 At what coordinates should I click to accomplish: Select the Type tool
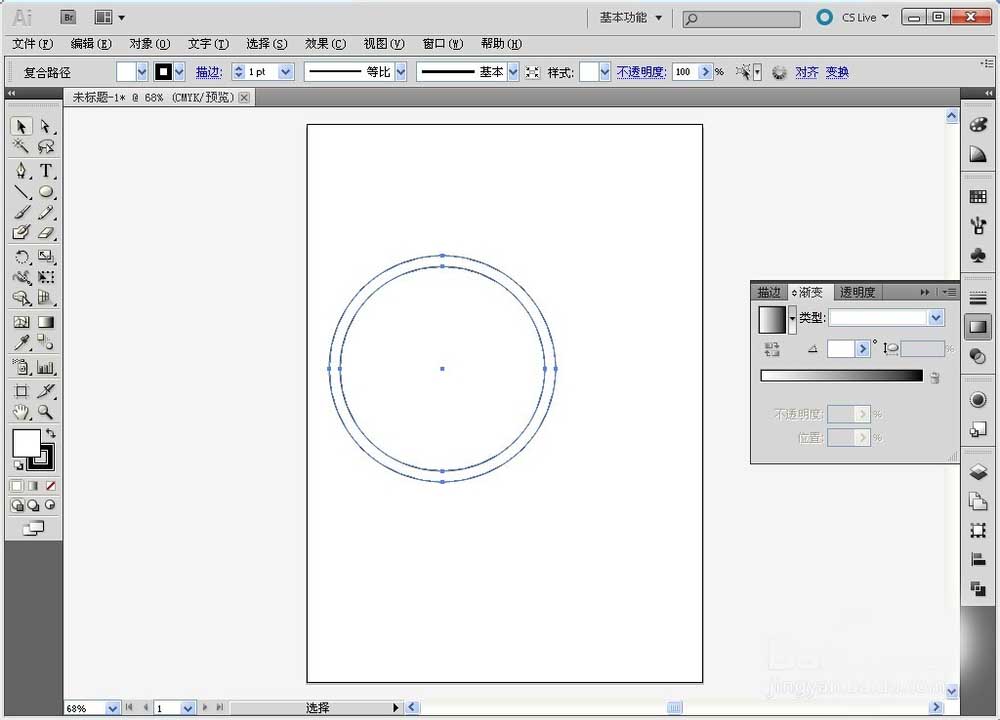tap(46, 171)
